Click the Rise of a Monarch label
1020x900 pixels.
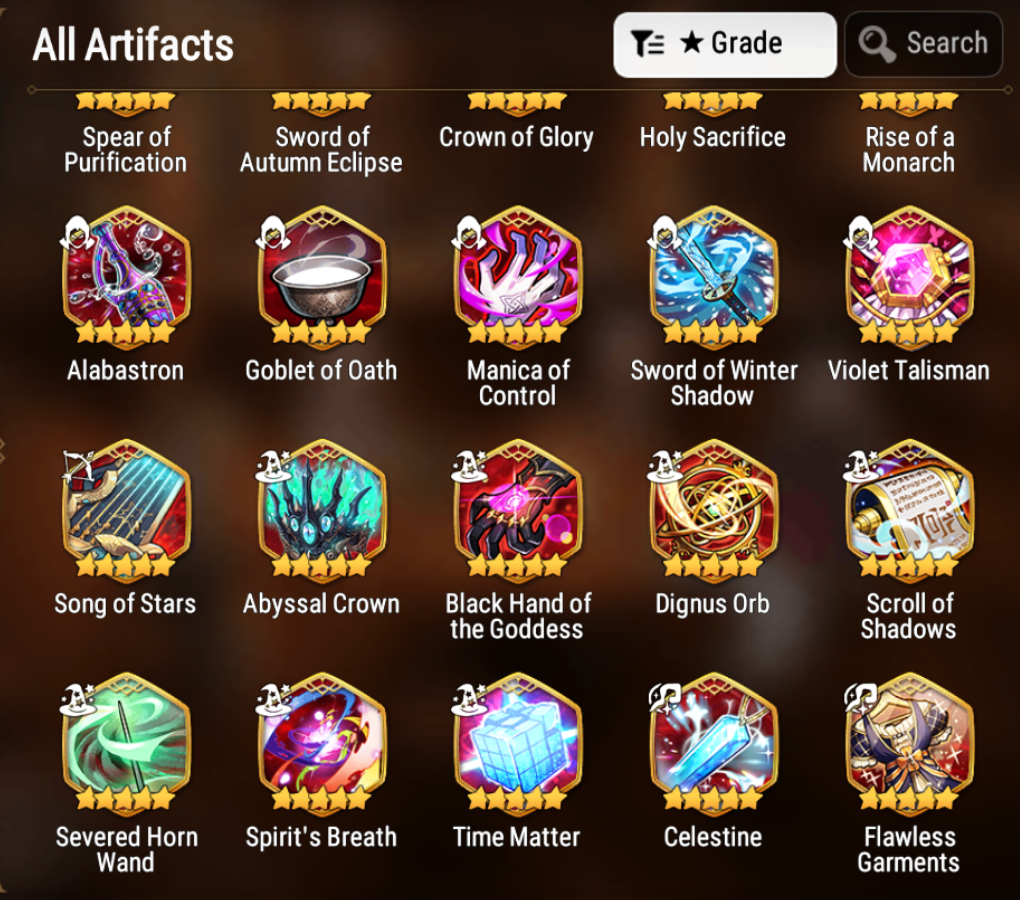(x=909, y=150)
